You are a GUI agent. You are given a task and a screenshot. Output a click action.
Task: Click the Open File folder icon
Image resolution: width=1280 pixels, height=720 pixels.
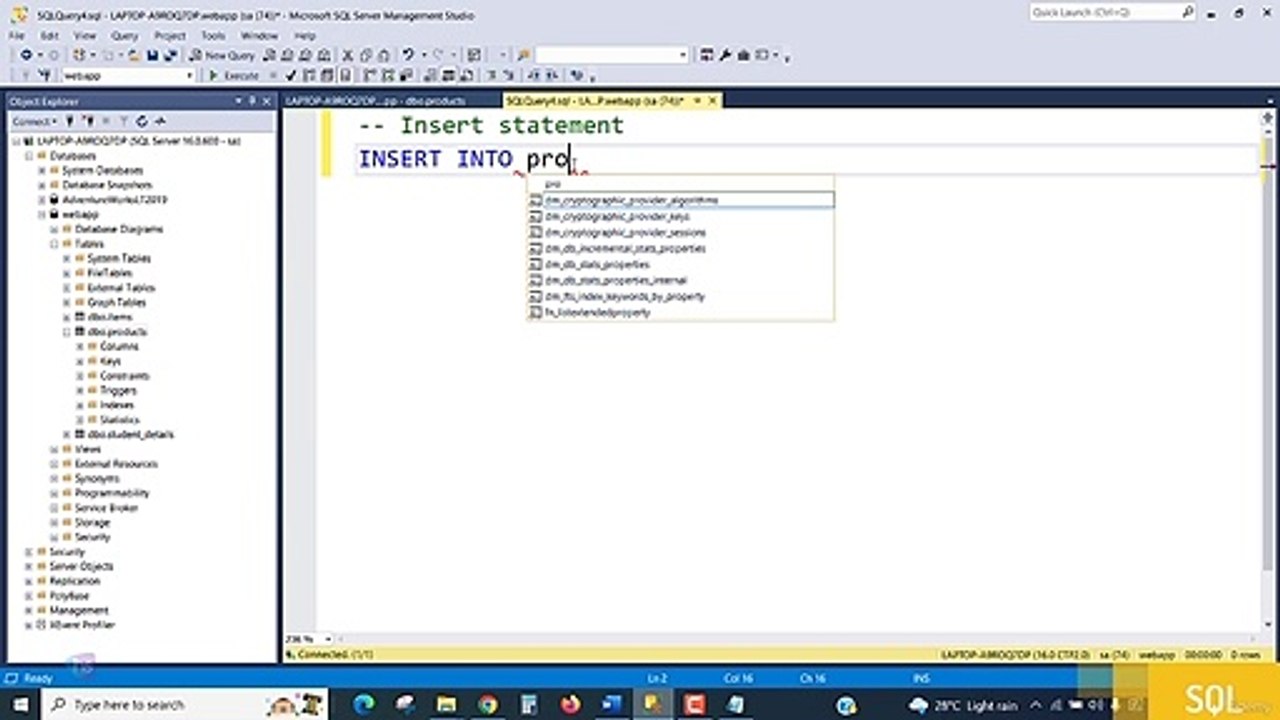(132, 55)
